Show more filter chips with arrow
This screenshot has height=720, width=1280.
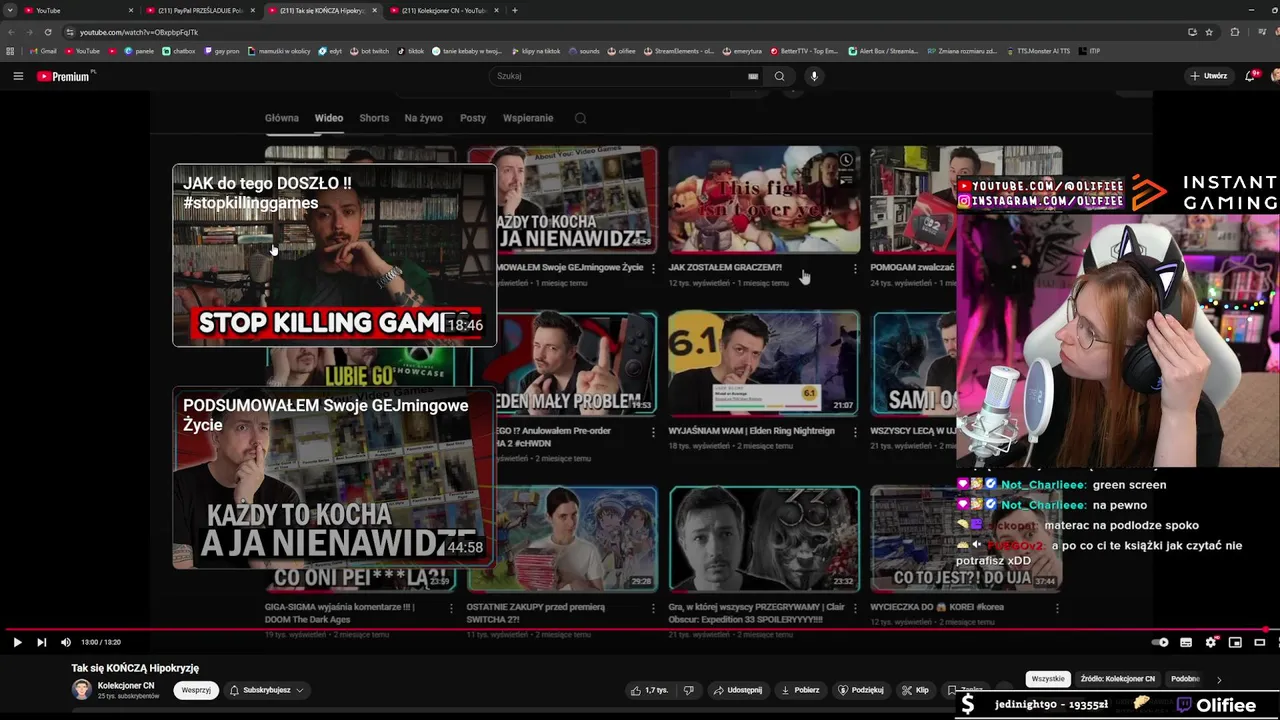[x=1219, y=679]
